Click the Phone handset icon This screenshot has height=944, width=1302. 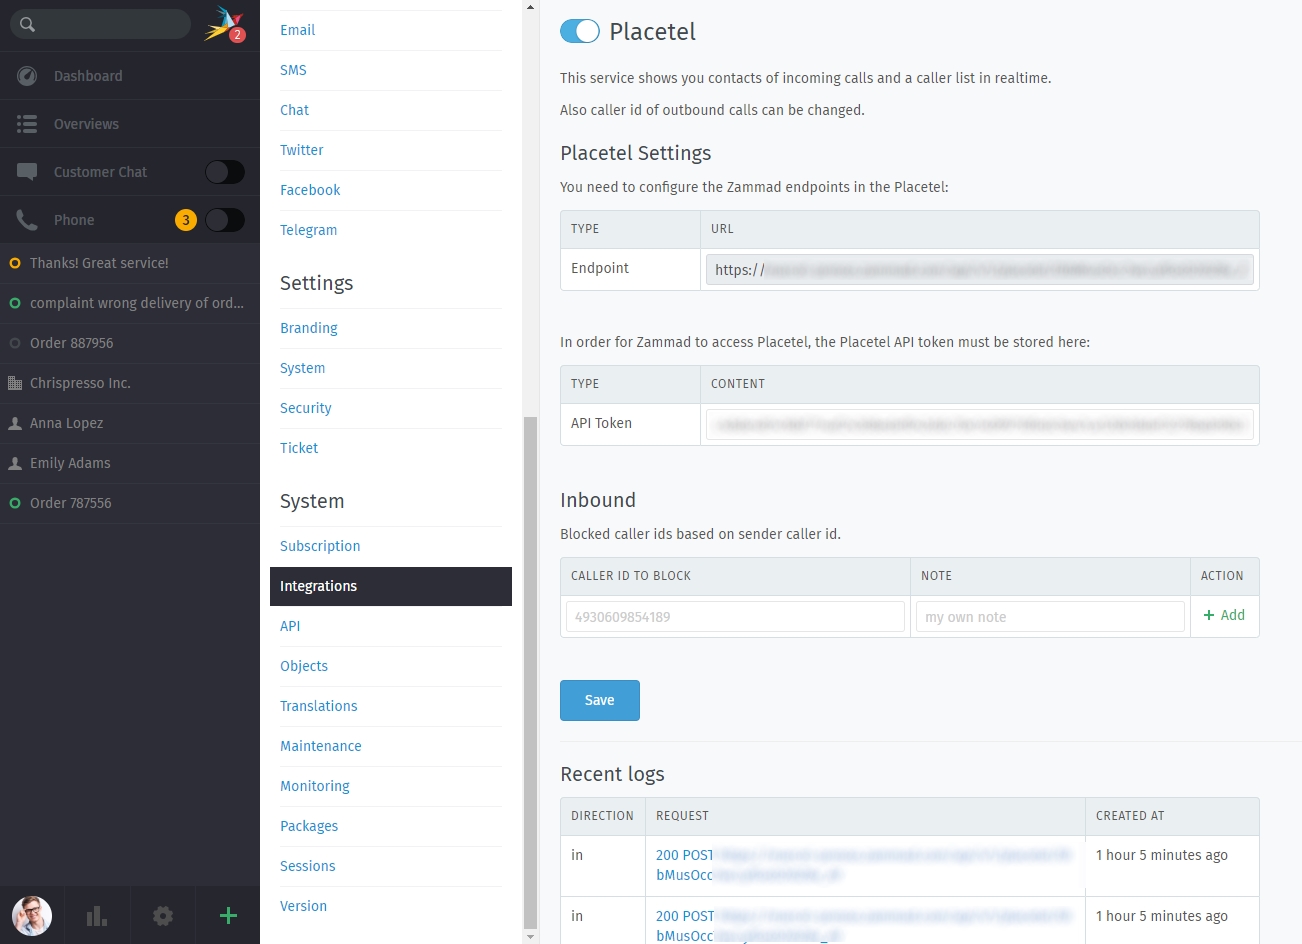(x=27, y=220)
